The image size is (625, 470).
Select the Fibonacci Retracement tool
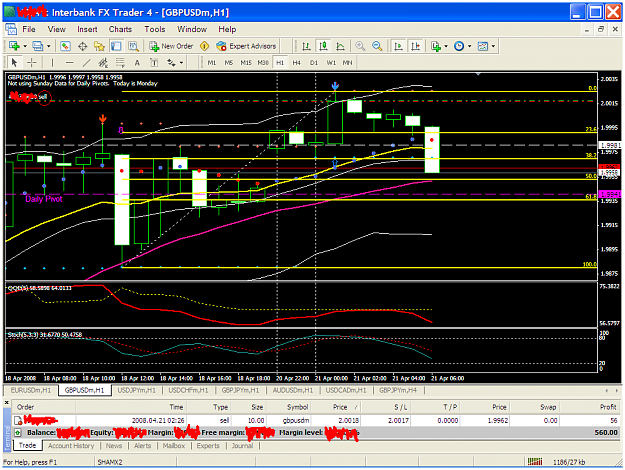(120, 63)
